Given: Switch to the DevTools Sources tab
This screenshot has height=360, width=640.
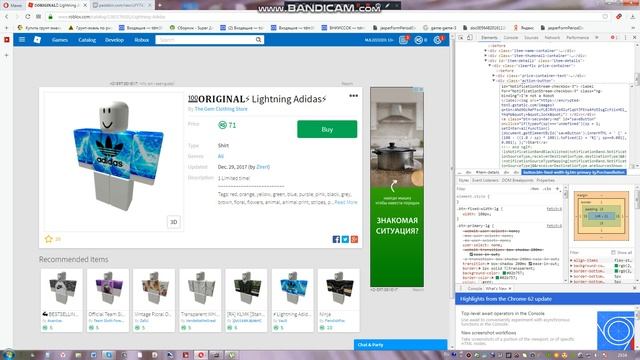Looking at the screenshot, I should click(531, 38).
